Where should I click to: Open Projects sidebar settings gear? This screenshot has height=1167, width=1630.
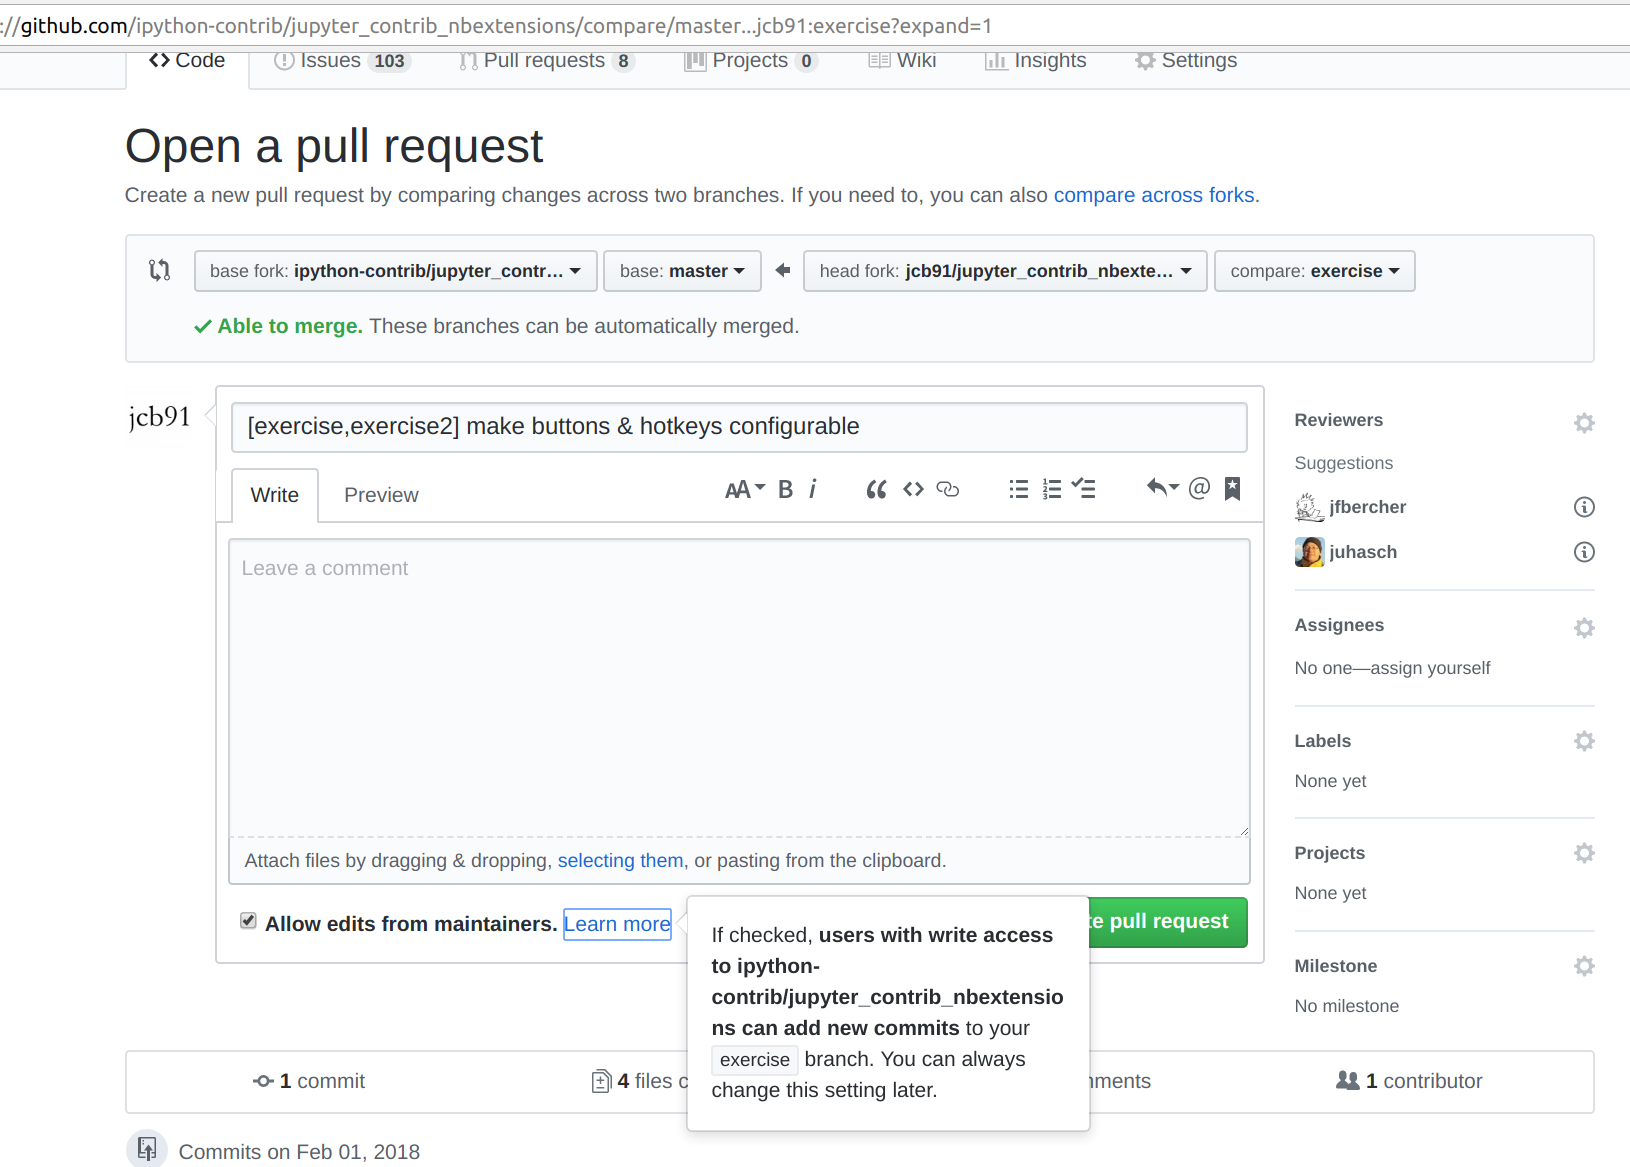coord(1583,853)
